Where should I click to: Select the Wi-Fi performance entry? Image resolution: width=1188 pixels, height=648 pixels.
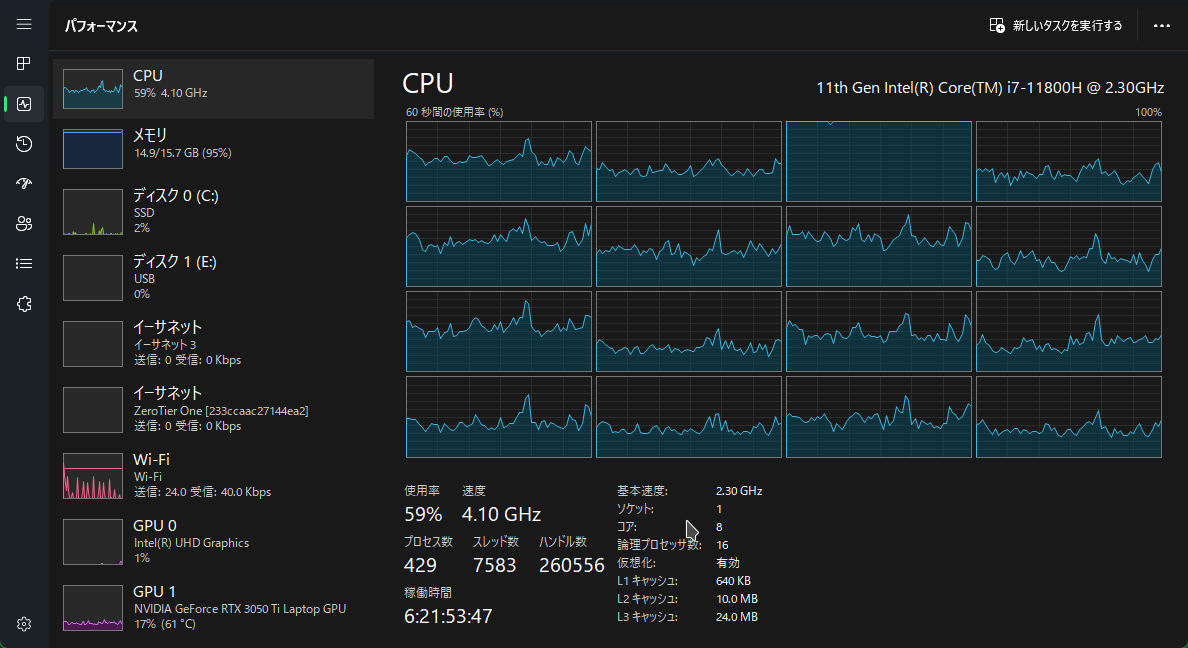point(213,475)
